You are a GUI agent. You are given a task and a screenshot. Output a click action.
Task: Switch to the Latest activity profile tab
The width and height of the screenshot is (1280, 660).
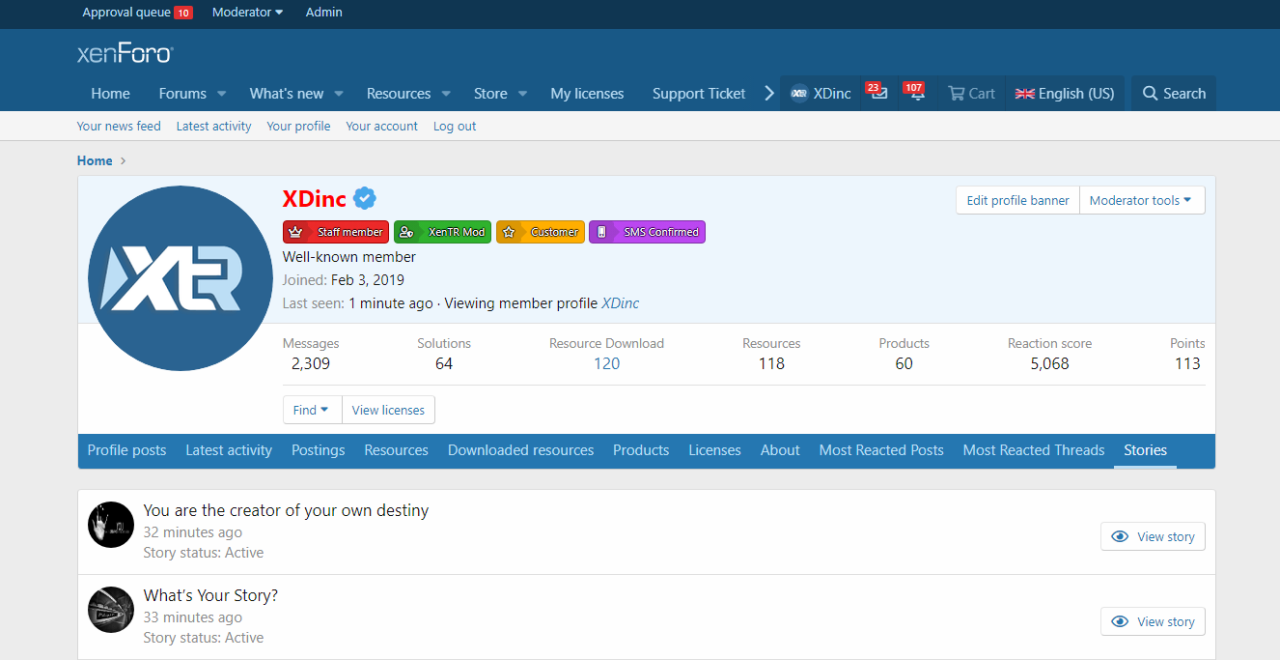[x=229, y=450]
